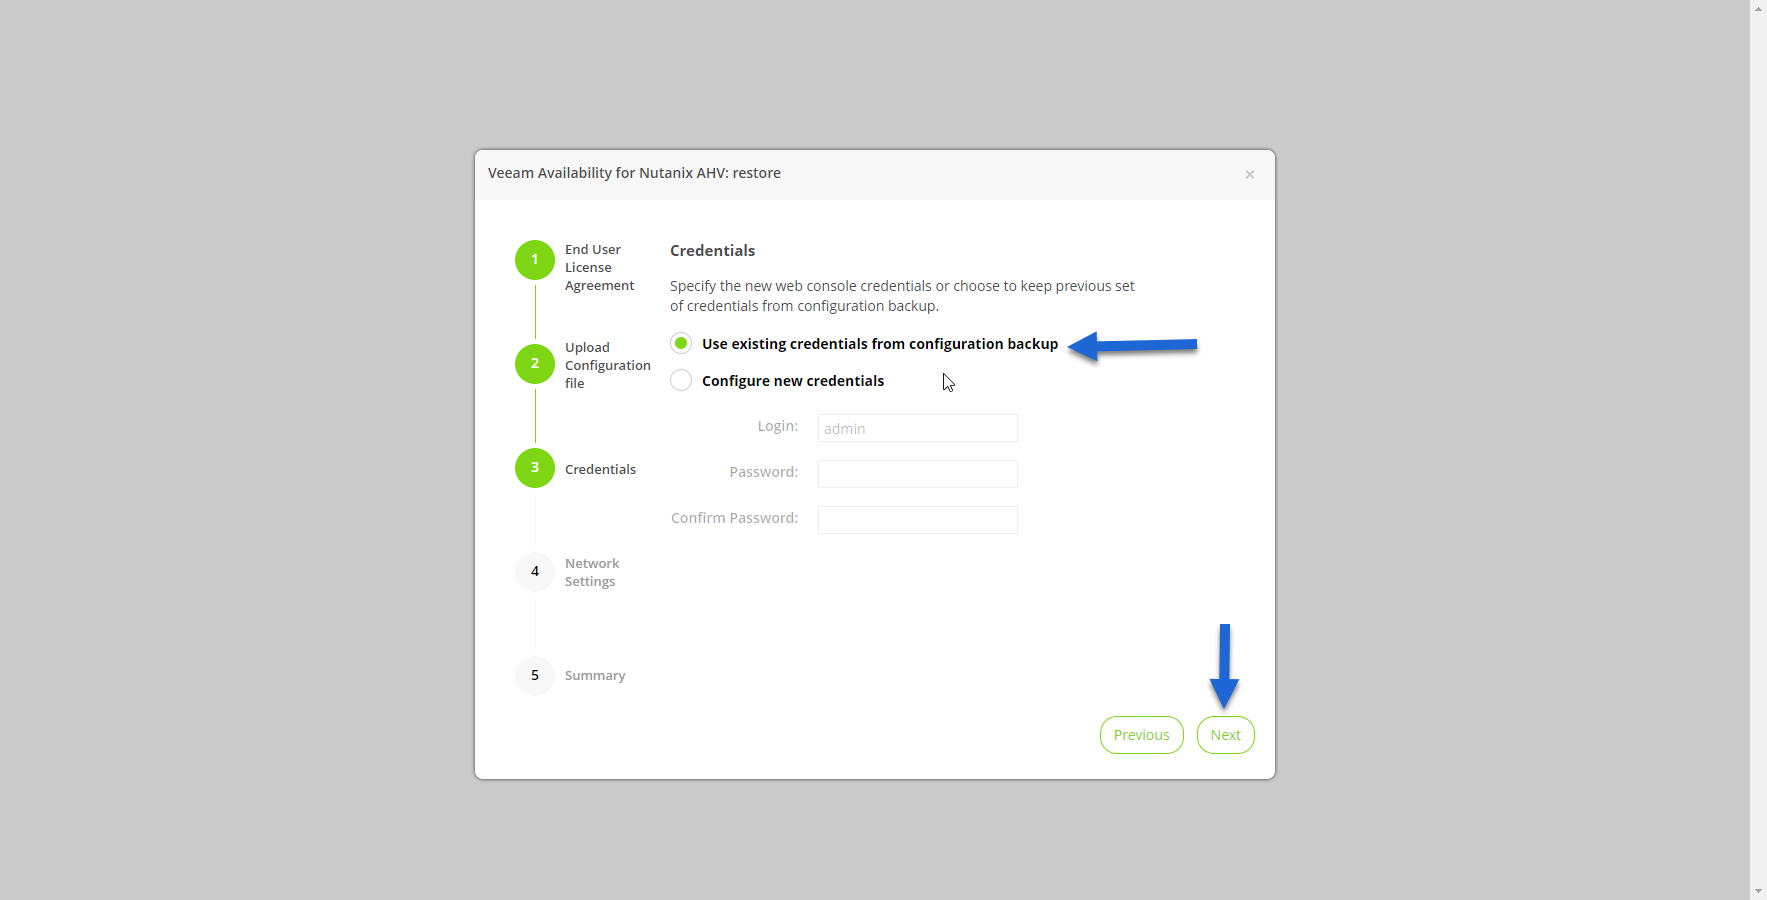Select Configure new credentials radio button
1767x900 pixels.
[x=681, y=381]
